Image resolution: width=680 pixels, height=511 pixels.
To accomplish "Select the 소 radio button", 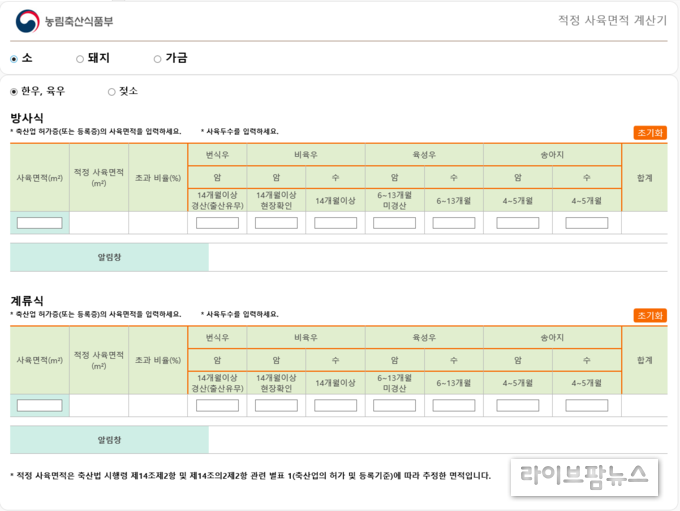I will [x=14, y=59].
